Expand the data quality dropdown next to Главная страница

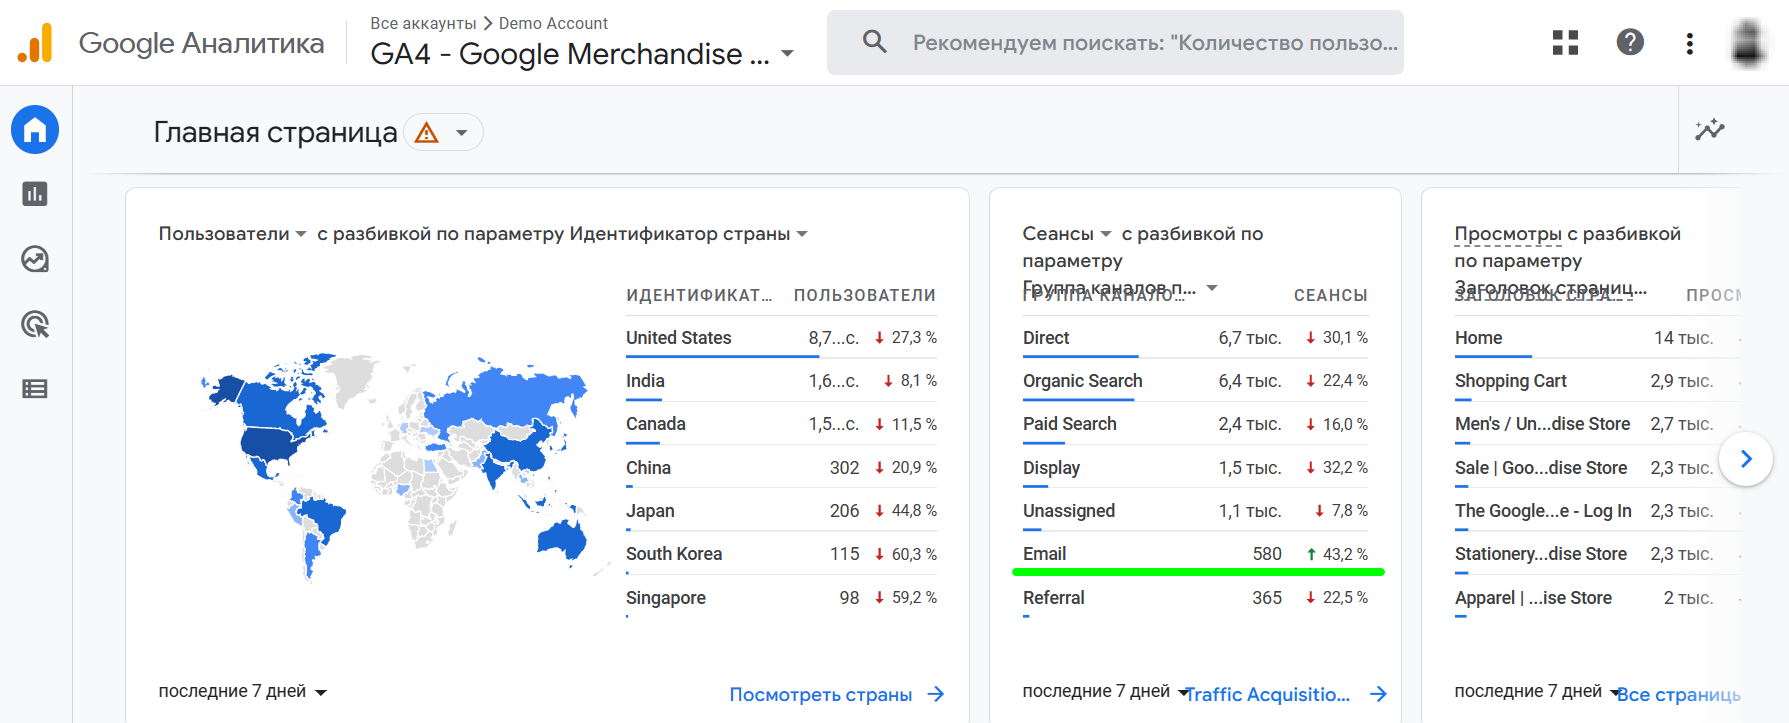pyautogui.click(x=462, y=133)
